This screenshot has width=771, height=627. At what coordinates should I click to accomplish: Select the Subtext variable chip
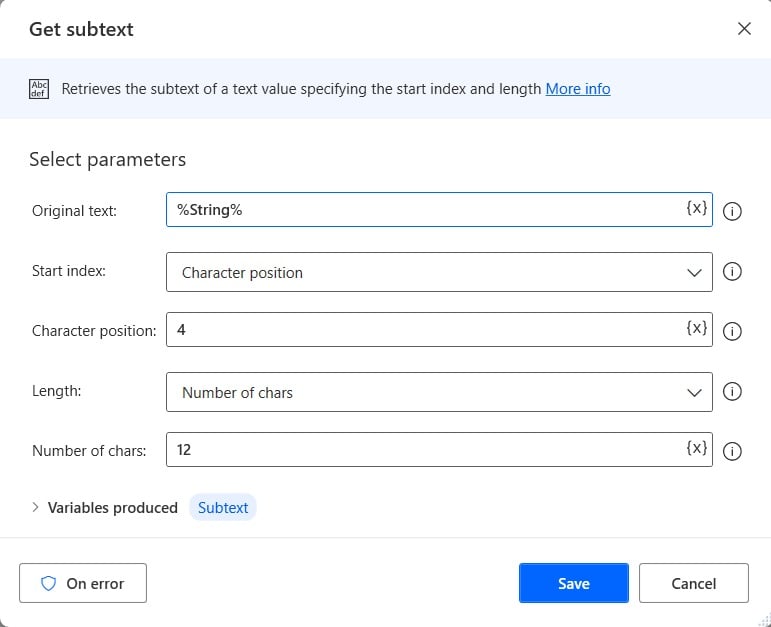[x=223, y=508]
